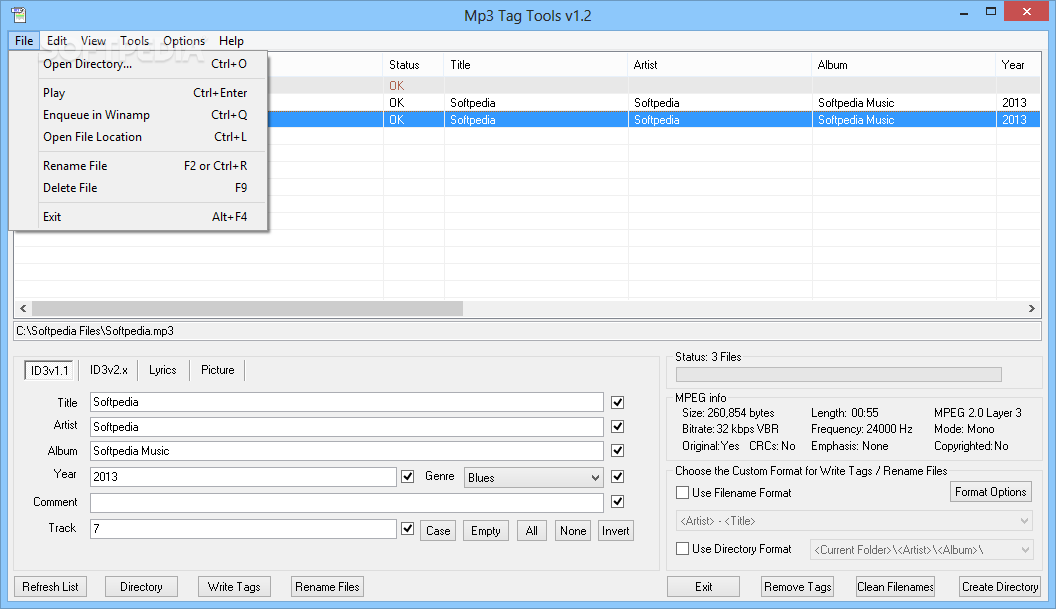Screen dimensions: 1056x609
Task: Click the Album input field
Action: 347,451
